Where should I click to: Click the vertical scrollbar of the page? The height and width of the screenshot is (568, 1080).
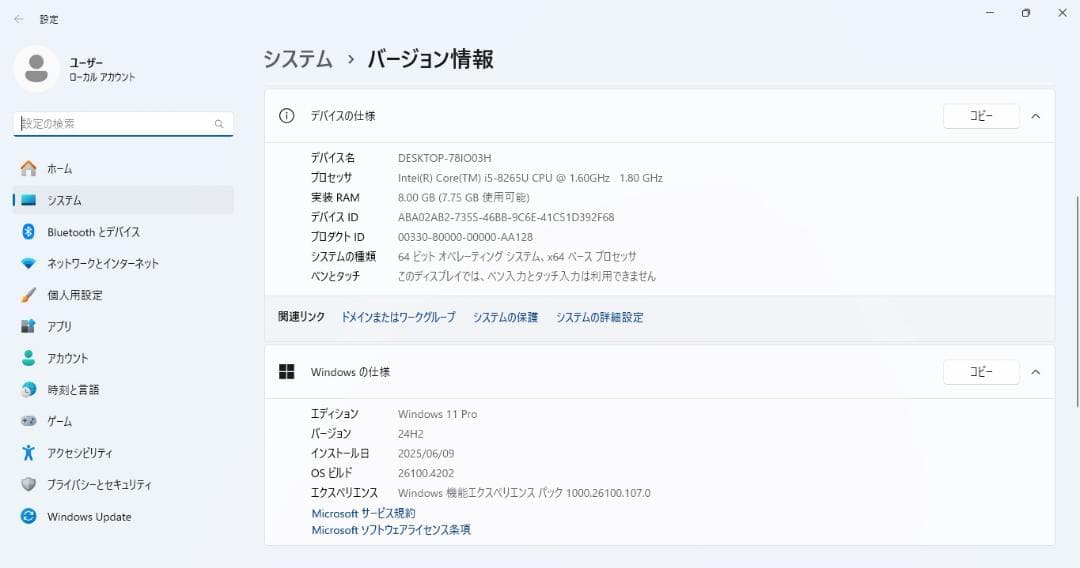tap(1077, 301)
